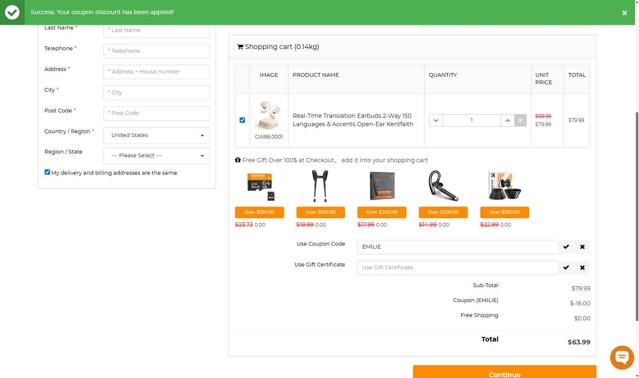Click the Telephone input field

coord(156,51)
